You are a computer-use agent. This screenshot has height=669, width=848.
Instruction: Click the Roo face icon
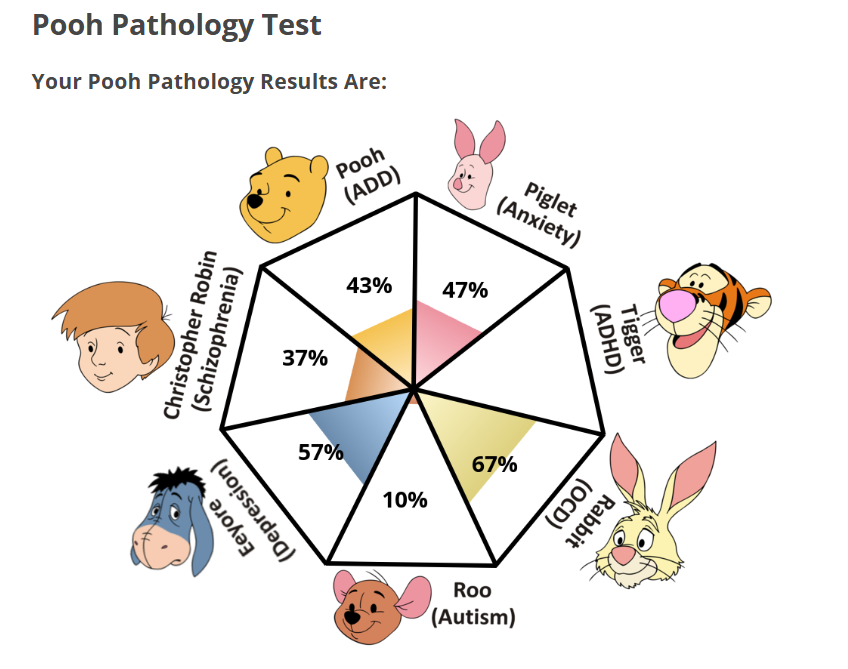pos(369,607)
